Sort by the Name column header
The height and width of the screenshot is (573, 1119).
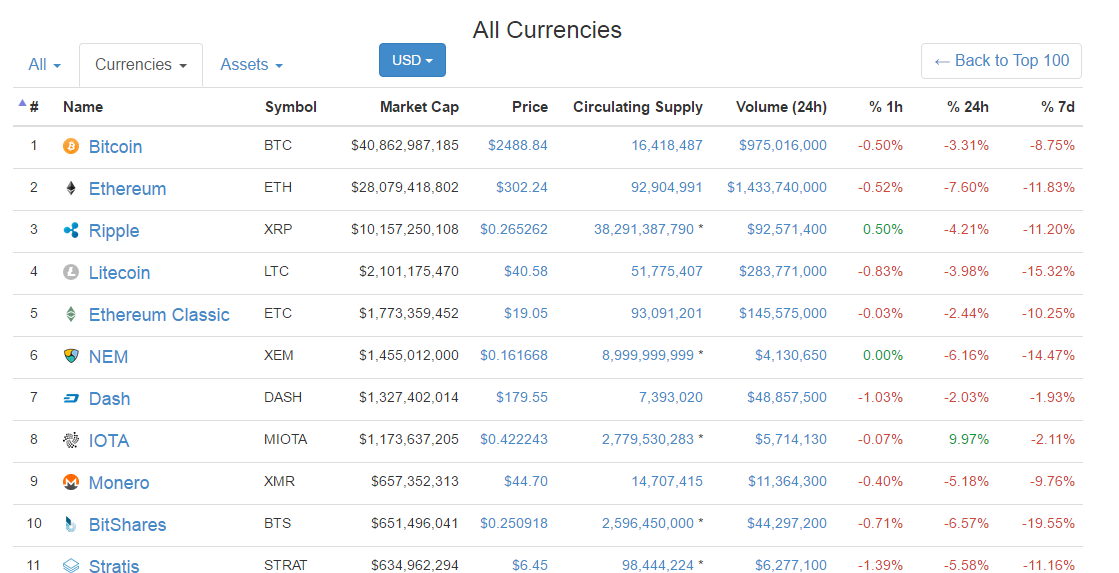pos(83,107)
